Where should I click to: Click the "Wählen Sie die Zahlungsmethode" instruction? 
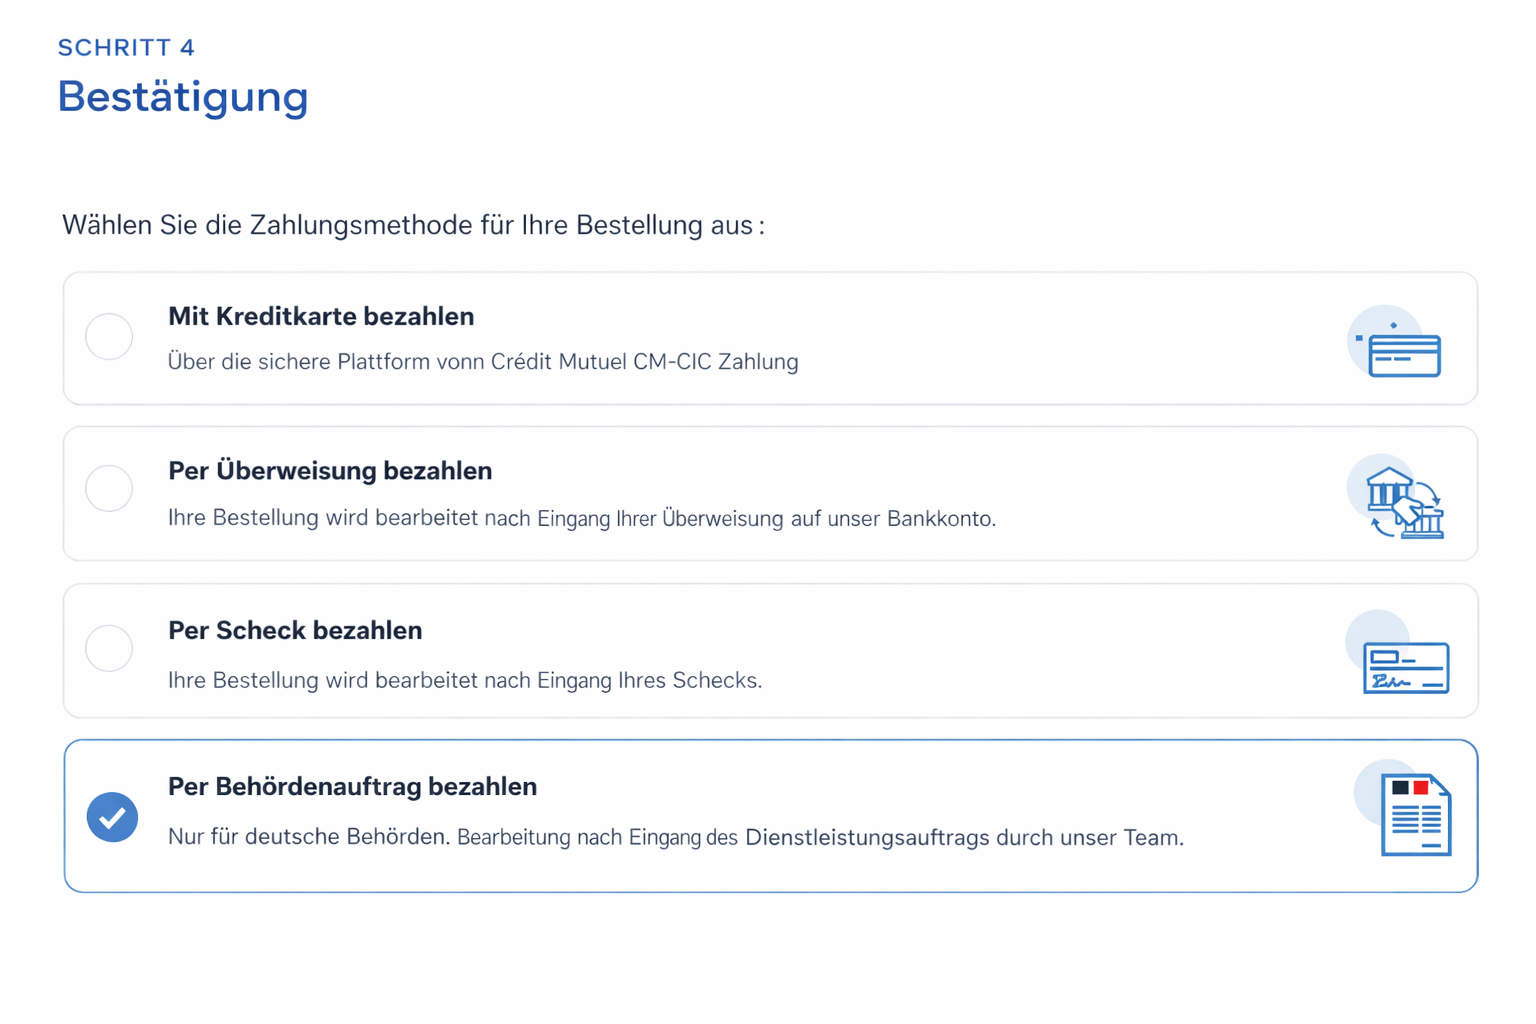point(413,225)
